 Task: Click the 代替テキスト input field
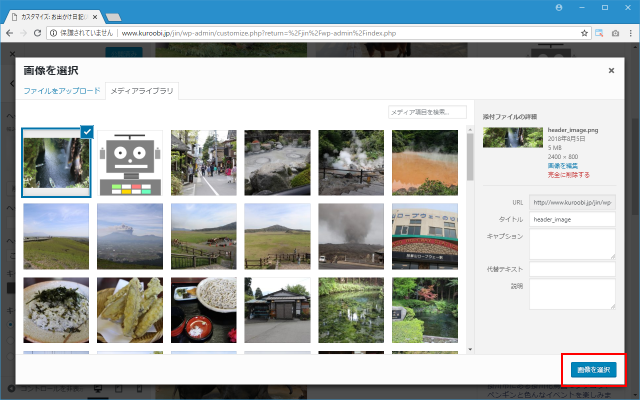tap(572, 269)
